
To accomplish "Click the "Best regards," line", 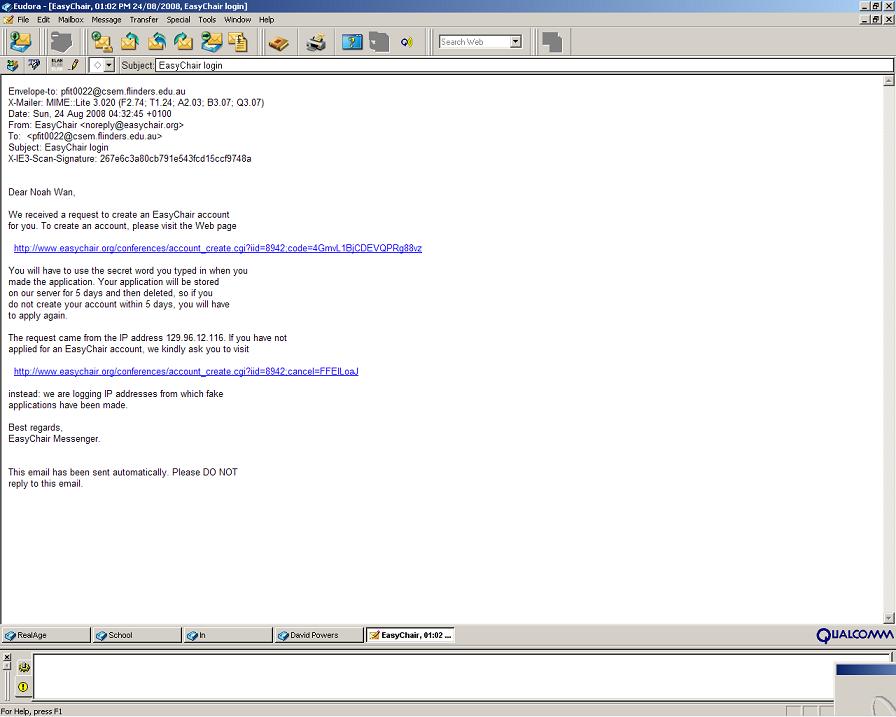I will 35,427.
